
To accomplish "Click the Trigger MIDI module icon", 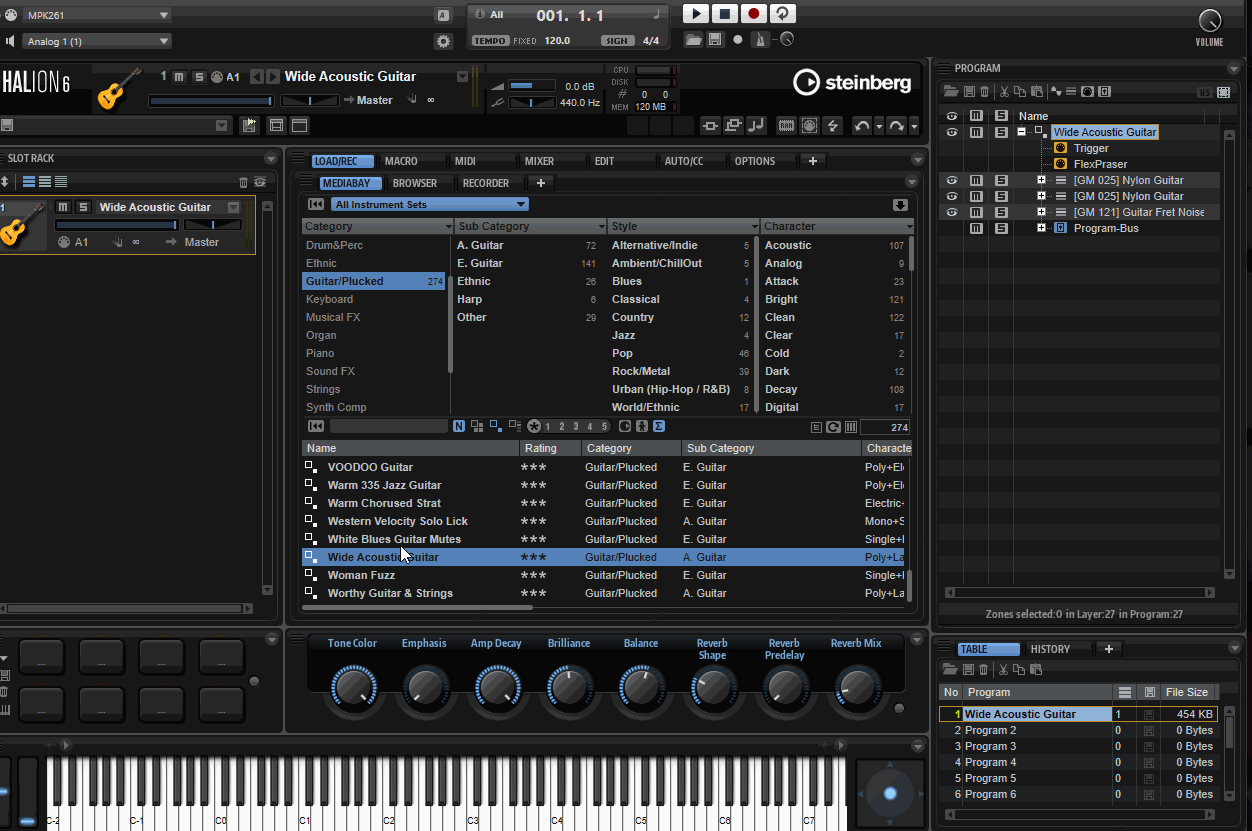I will coord(1060,148).
